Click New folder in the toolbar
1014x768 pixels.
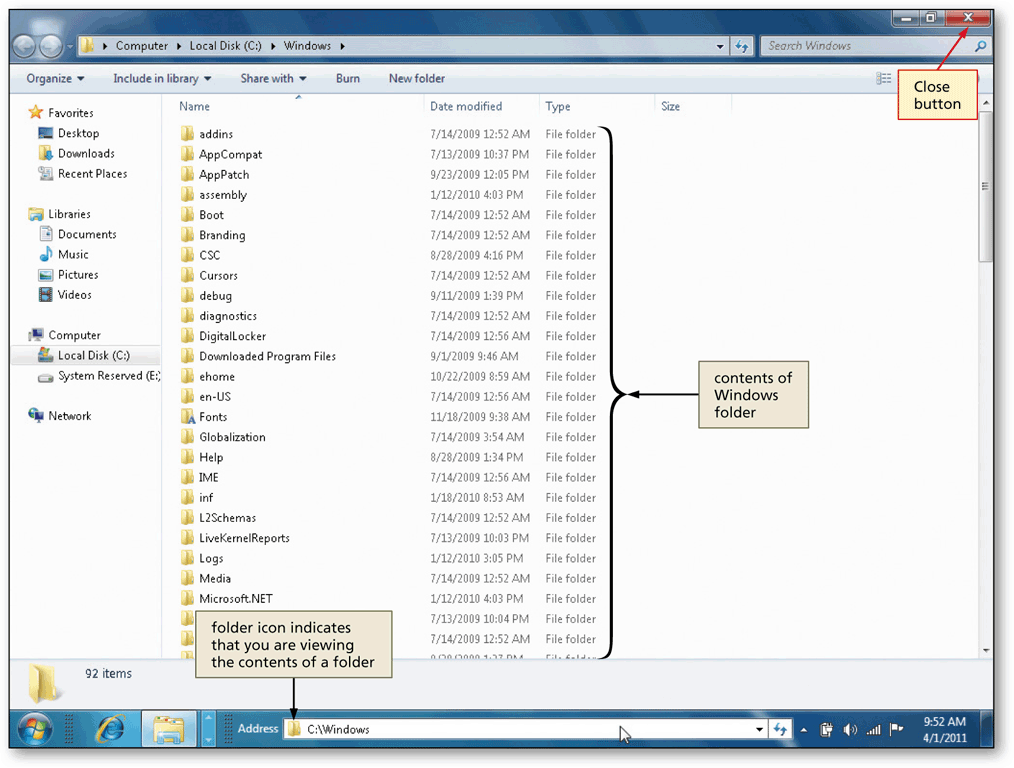tap(416, 78)
